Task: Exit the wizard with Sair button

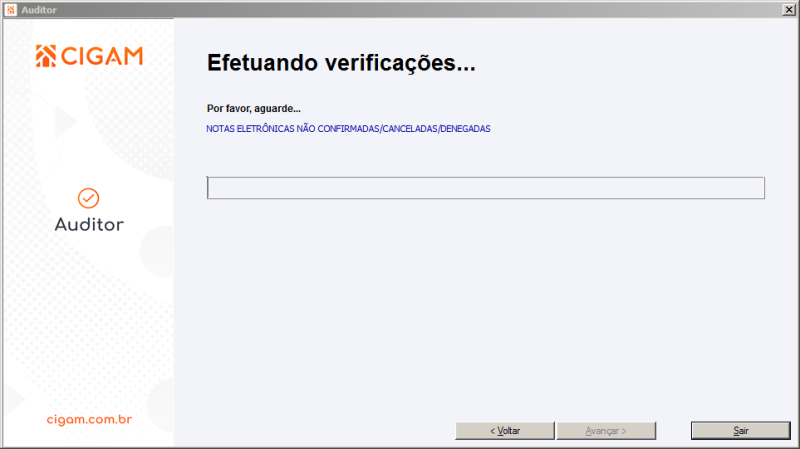Action: (740, 431)
